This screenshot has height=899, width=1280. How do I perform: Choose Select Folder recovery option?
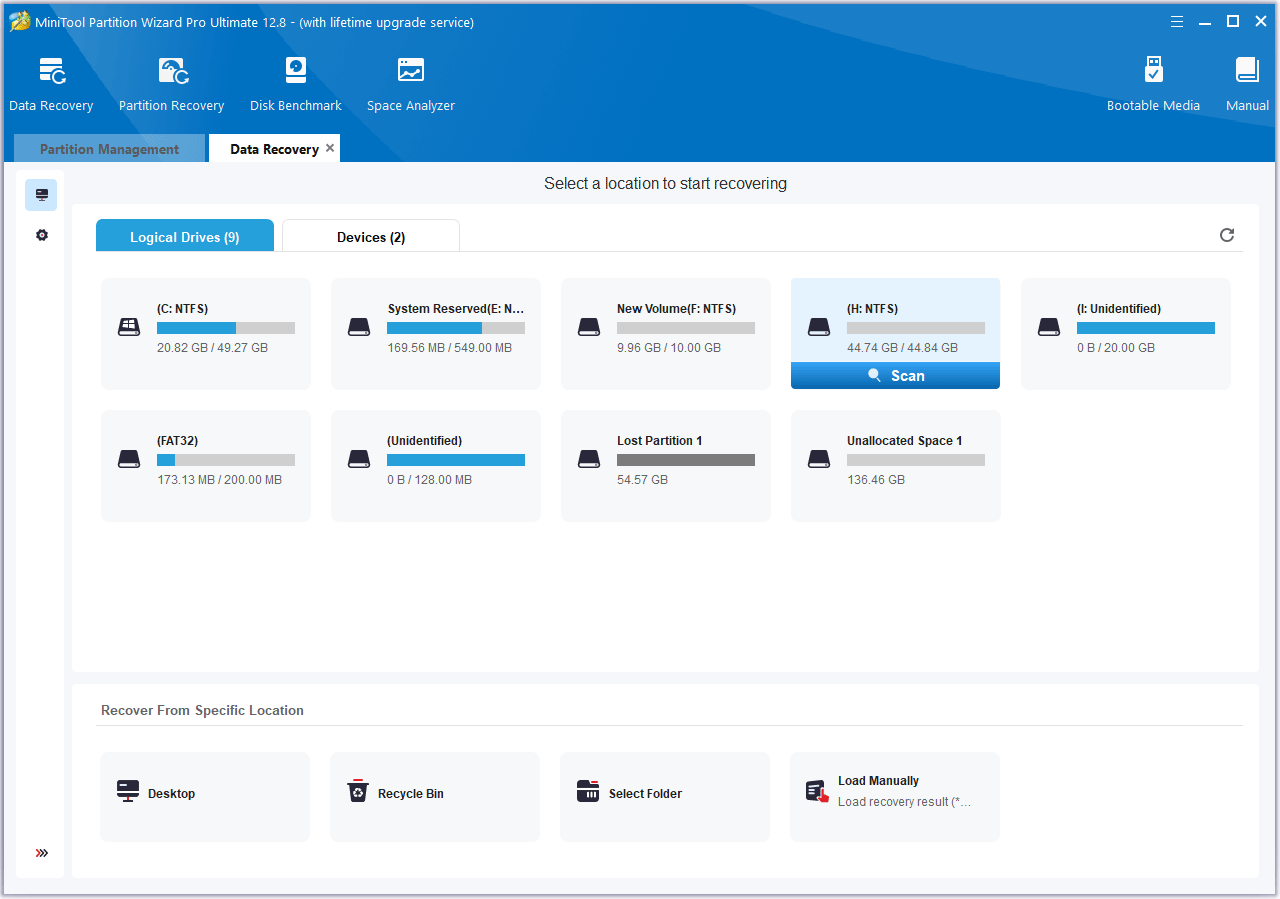[x=664, y=794]
